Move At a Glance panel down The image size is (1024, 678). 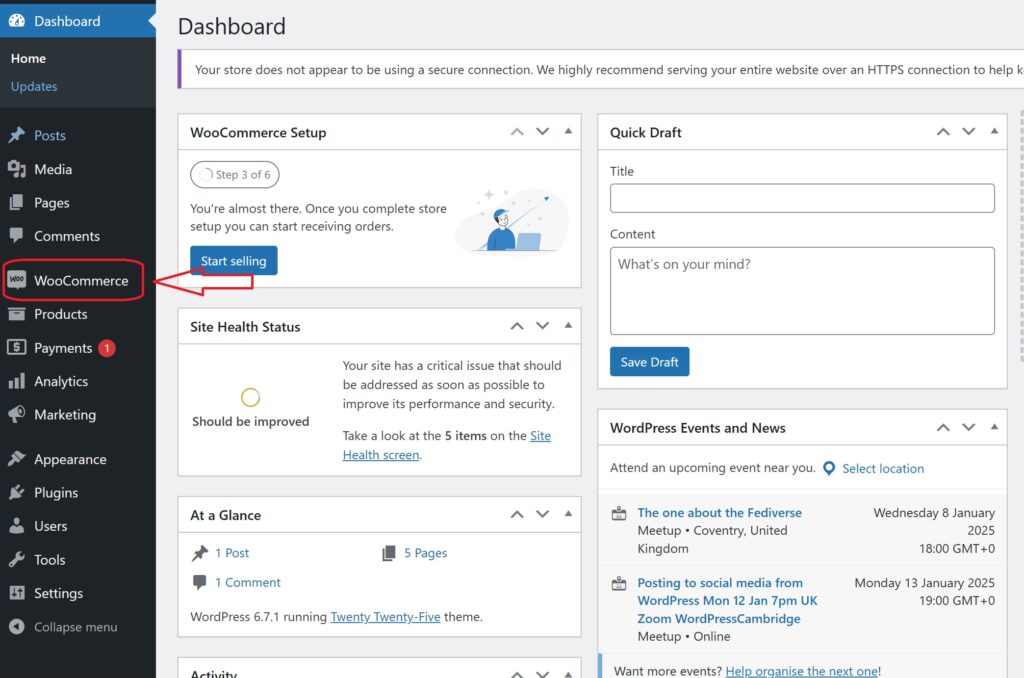tap(543, 515)
